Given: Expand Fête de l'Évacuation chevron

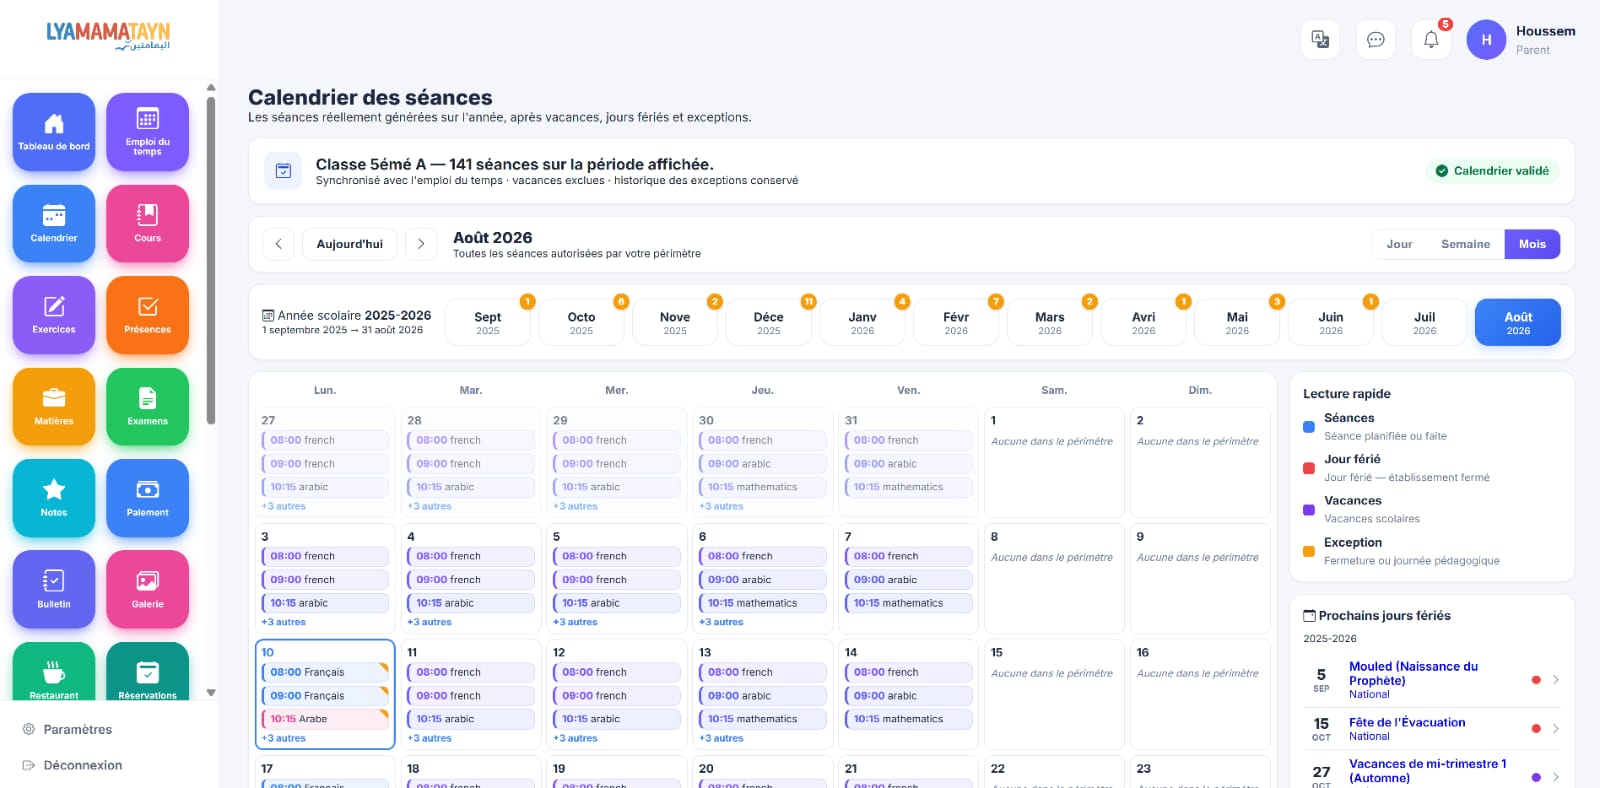Looking at the screenshot, I should pyautogui.click(x=1556, y=729).
